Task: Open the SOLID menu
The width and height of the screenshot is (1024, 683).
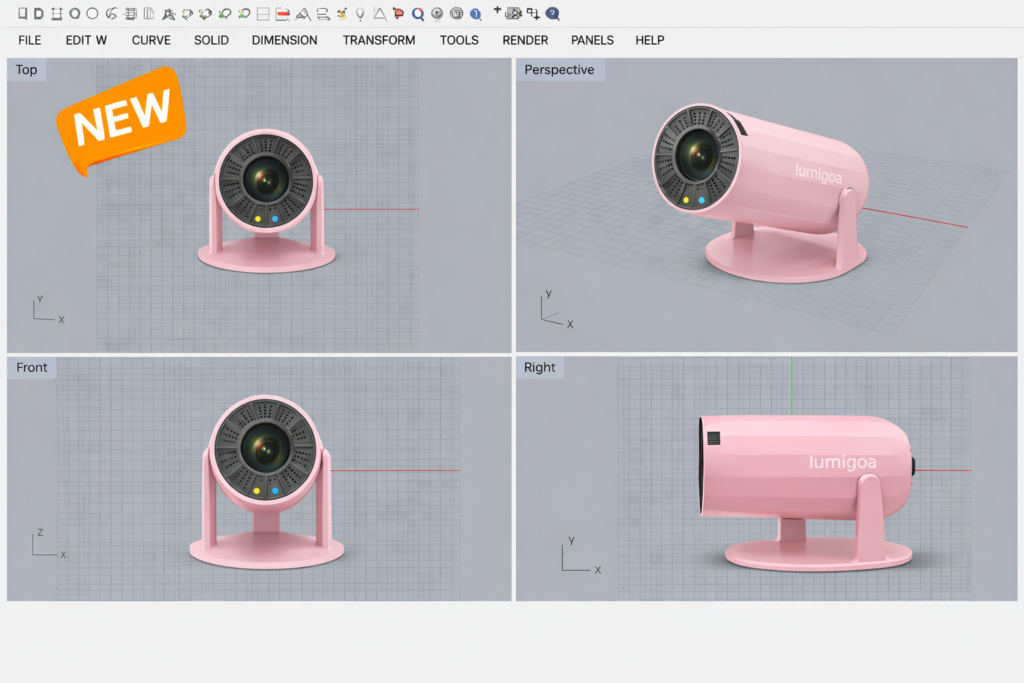Action: coord(211,41)
